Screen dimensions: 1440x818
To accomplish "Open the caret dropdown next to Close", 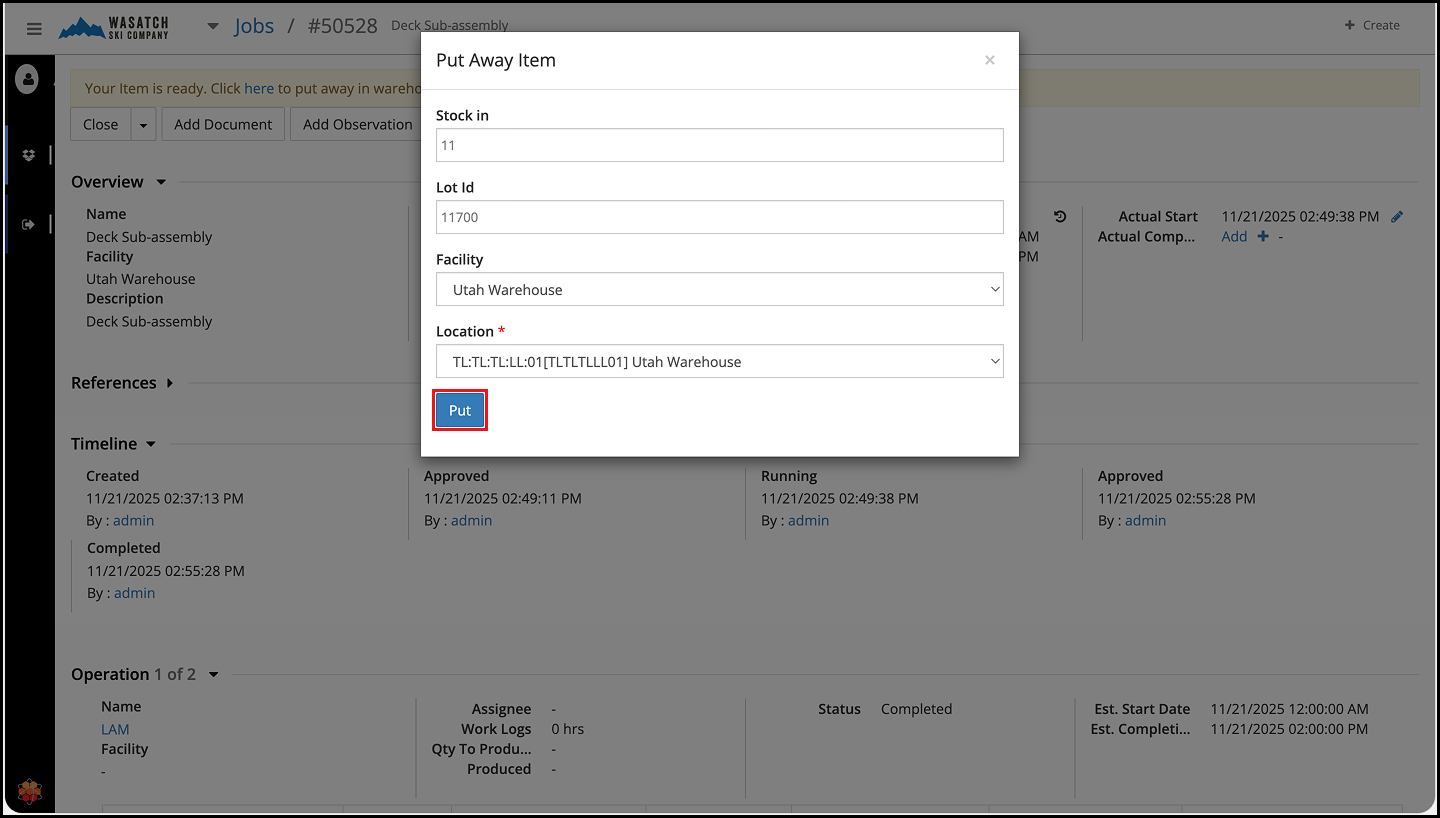I will pos(143,125).
